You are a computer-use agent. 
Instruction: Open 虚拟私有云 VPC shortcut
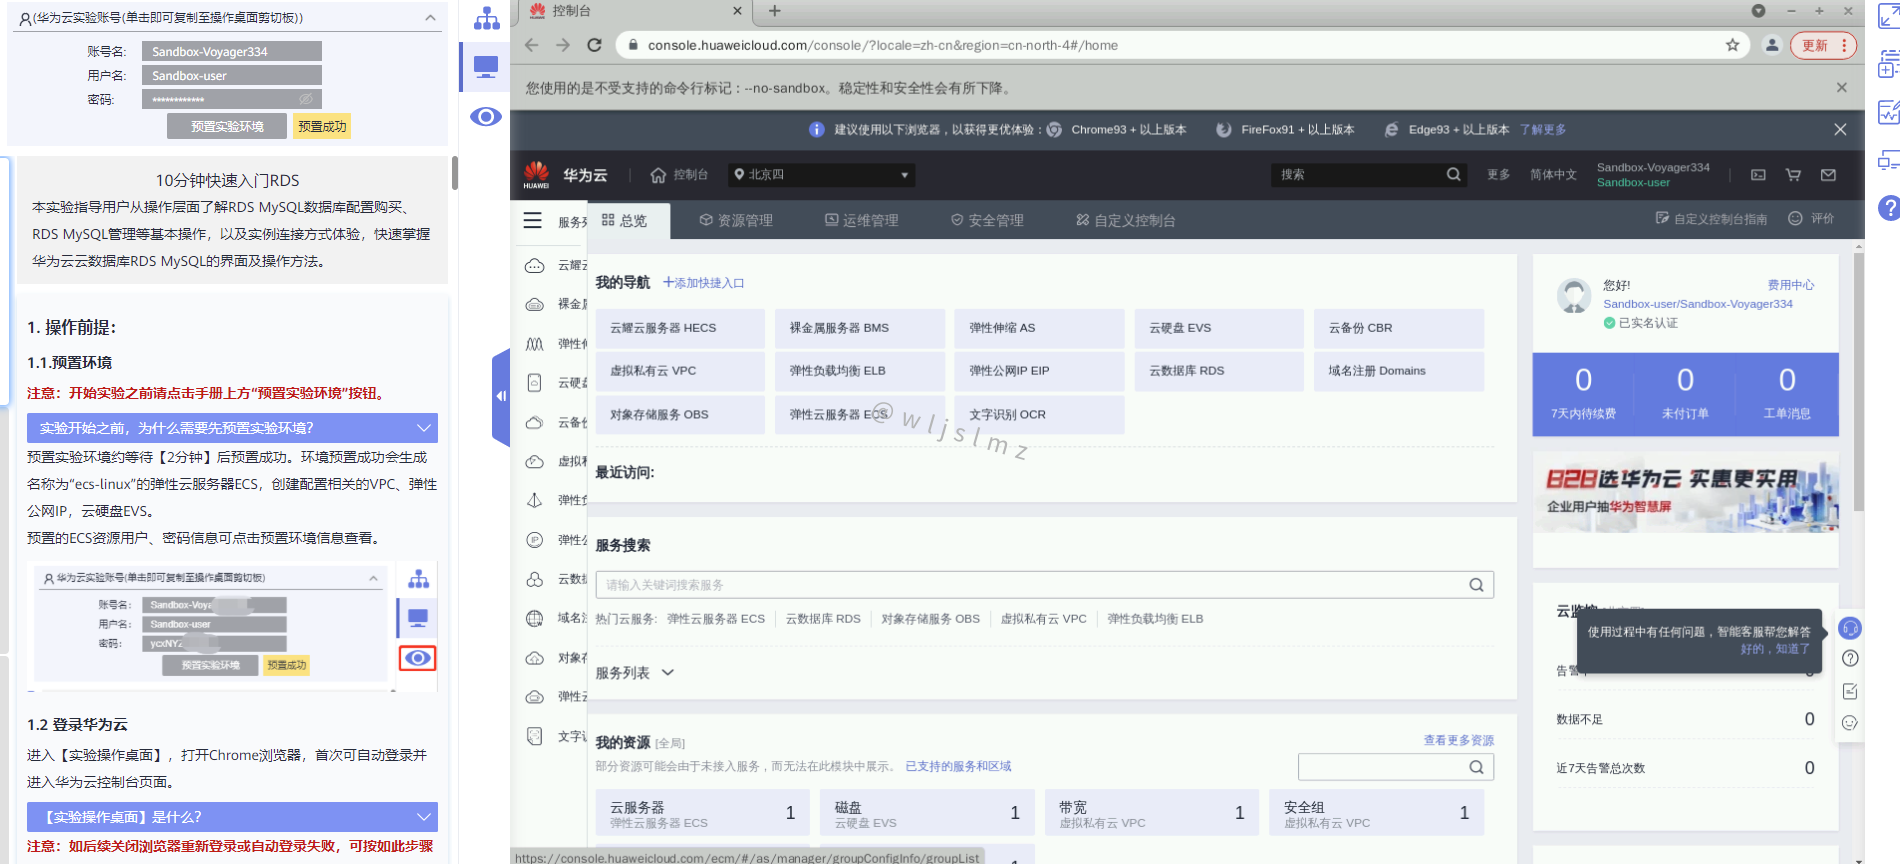click(x=680, y=371)
